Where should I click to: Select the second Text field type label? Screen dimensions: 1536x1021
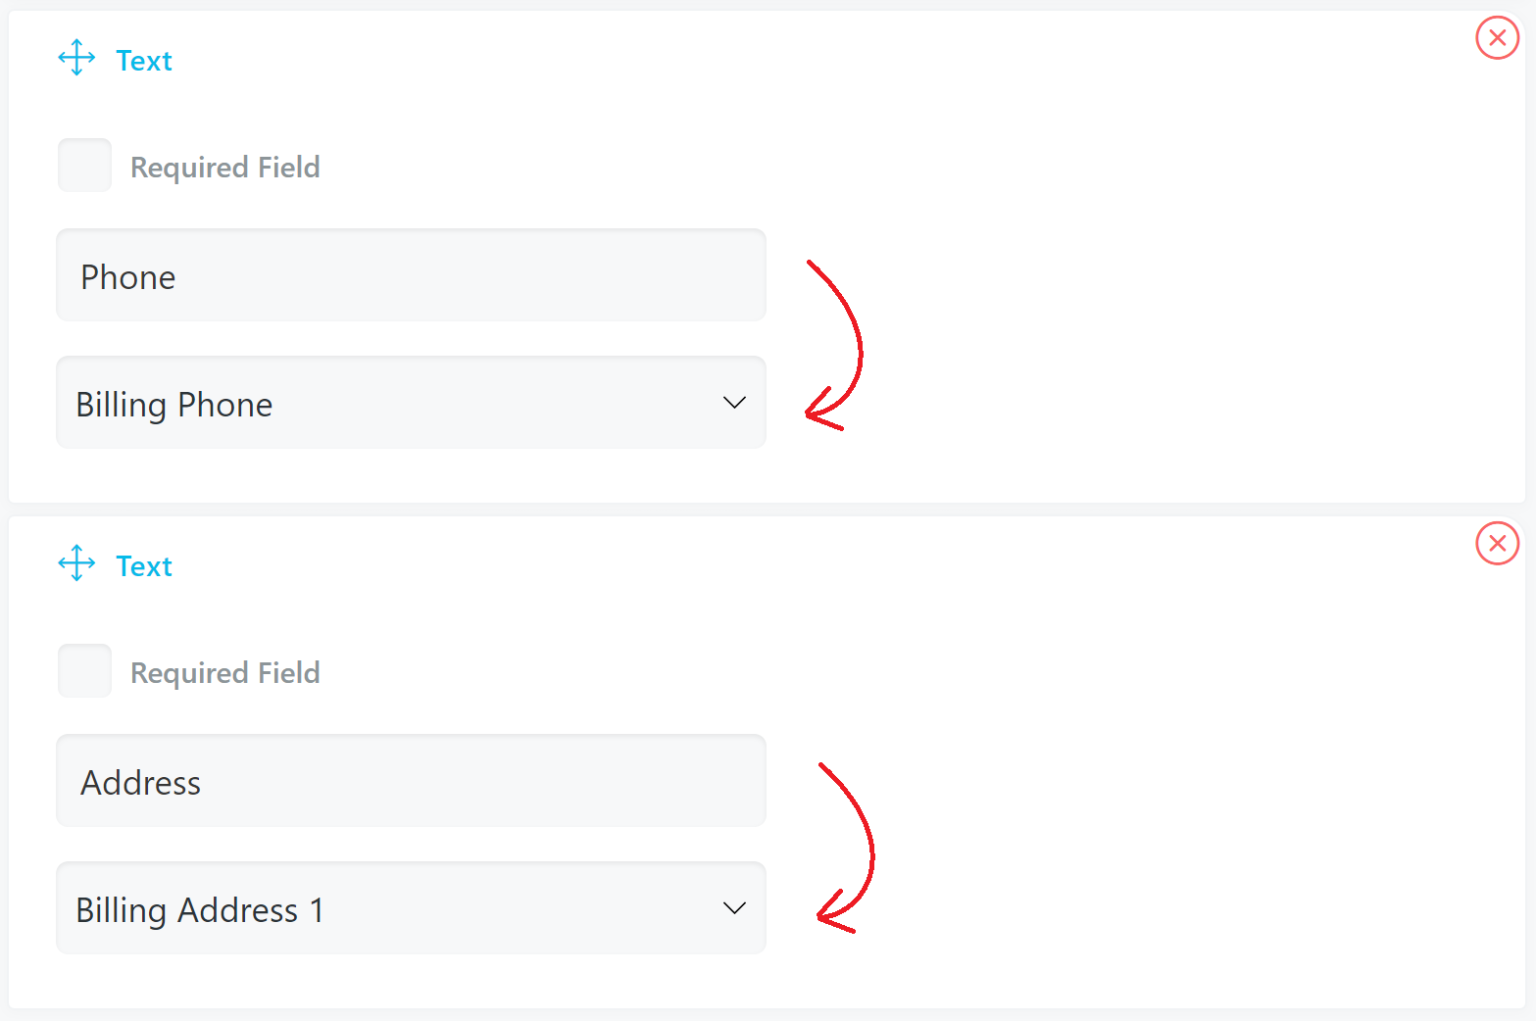[x=144, y=566]
